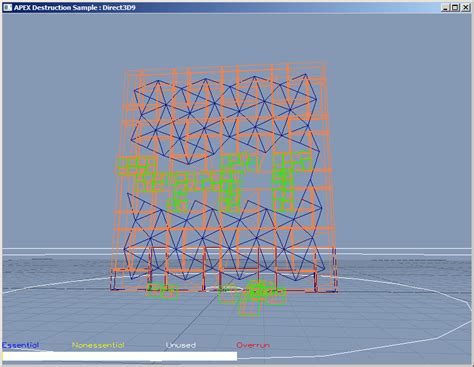
Task: Click the application icon in the title bar
Action: [7, 7]
